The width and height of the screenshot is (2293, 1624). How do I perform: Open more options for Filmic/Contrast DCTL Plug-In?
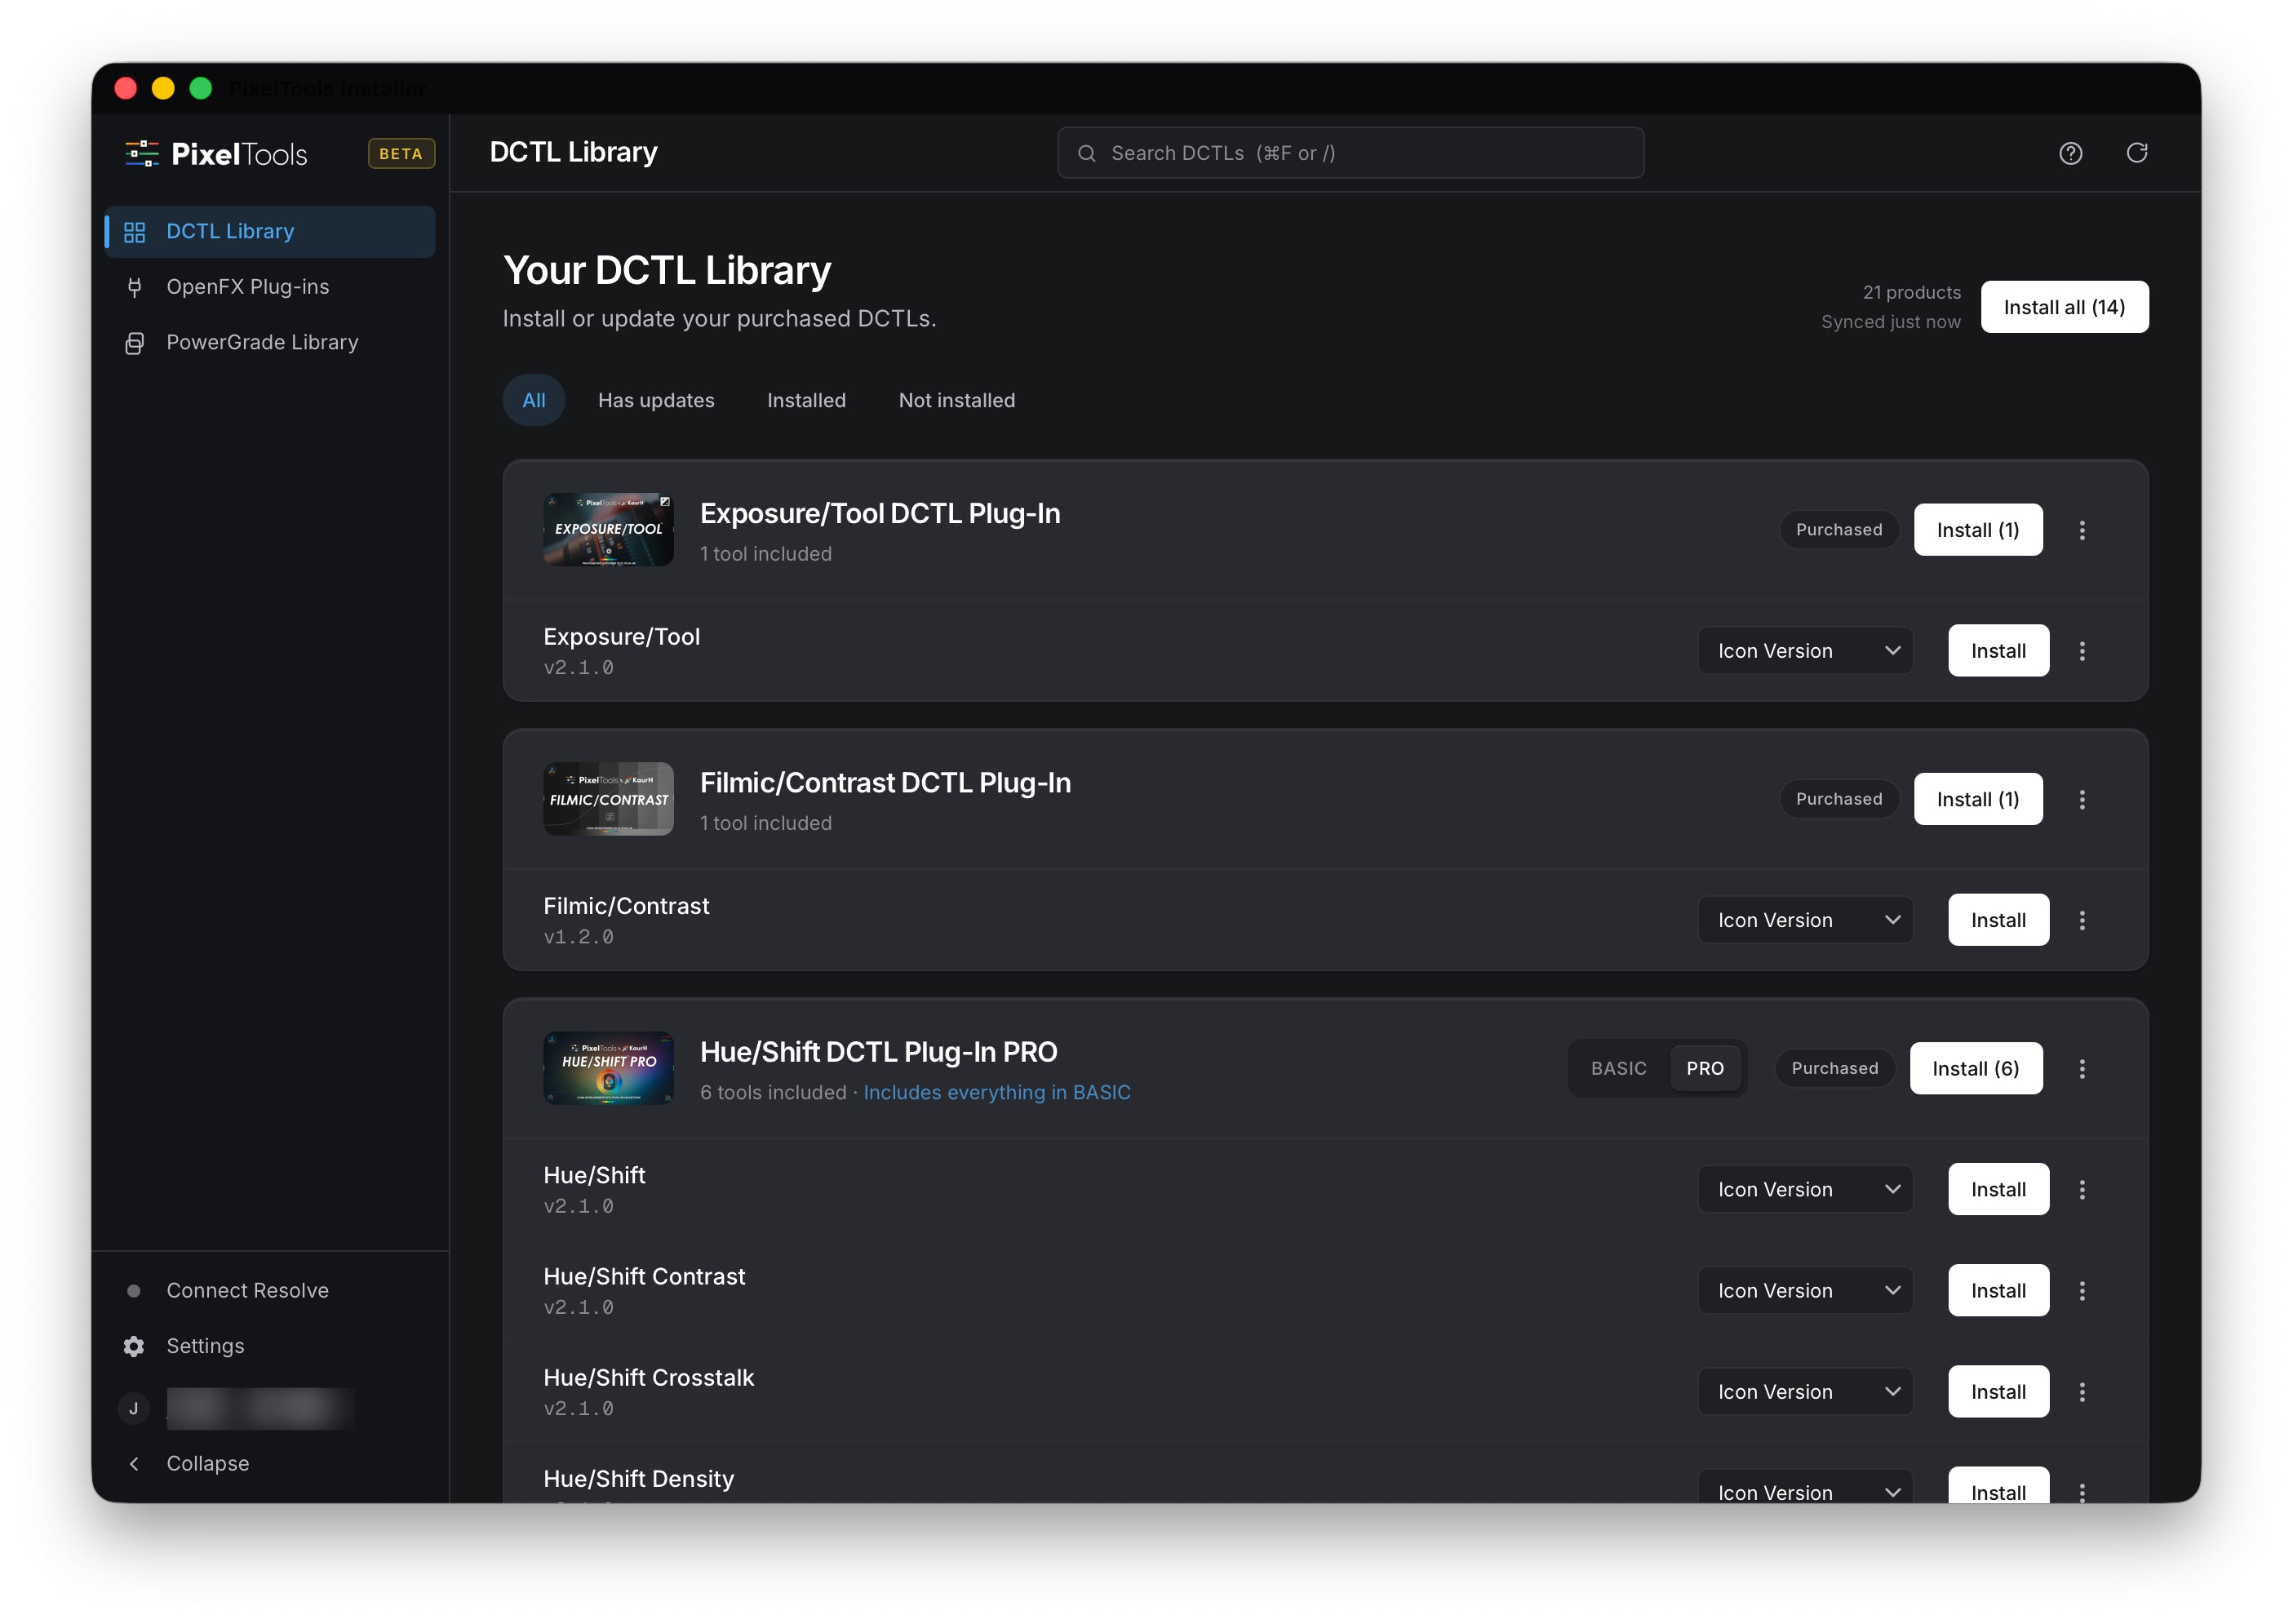tap(2082, 799)
